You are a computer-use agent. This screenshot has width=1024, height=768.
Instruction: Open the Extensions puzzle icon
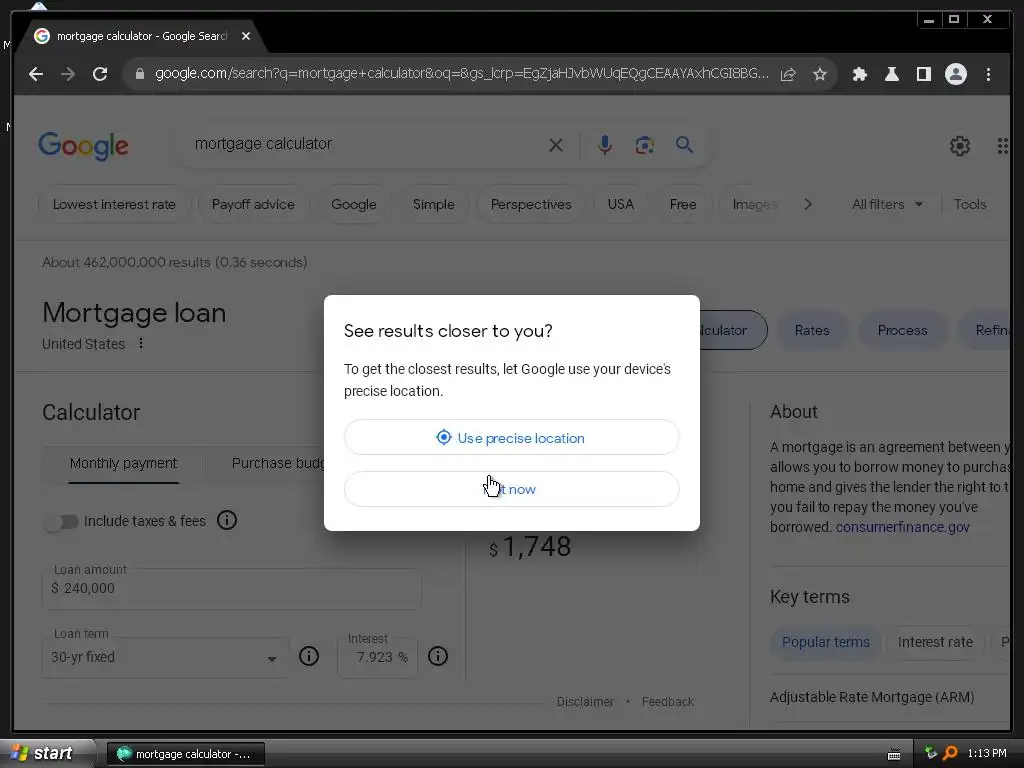(x=859, y=74)
